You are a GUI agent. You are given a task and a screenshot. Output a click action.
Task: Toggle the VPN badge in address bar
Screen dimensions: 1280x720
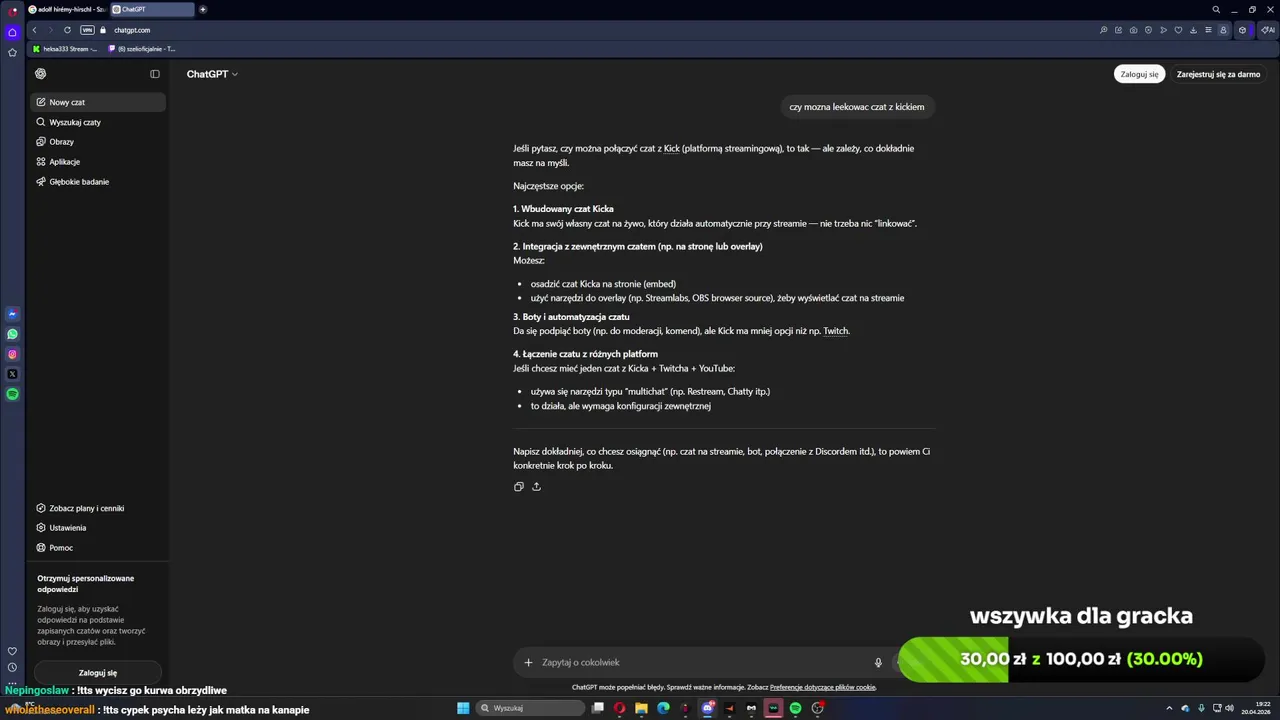tap(87, 30)
